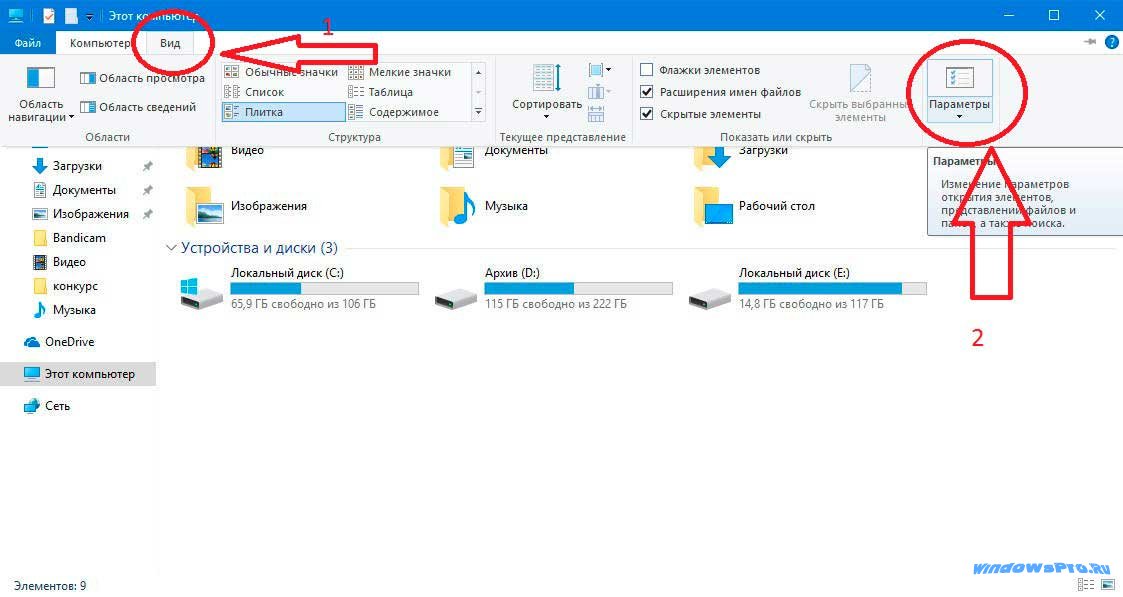This screenshot has width=1123, height=597.
Task: Select the Документы folder tile
Action: tap(494, 156)
